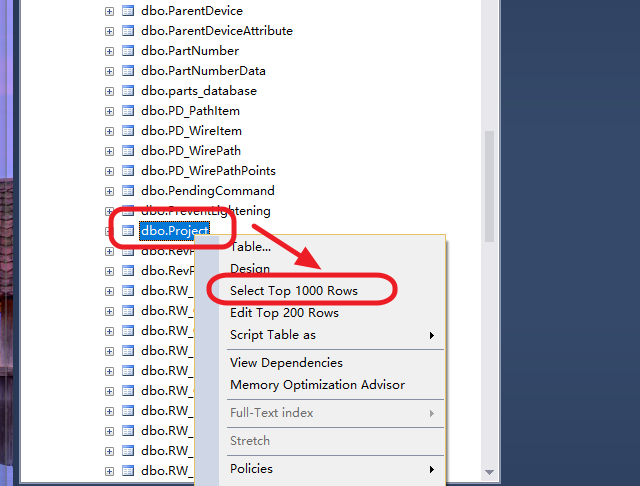Image resolution: width=640 pixels, height=486 pixels.
Task: Select the dbo.ParentDeviceAttribute table name
Action: click(217, 31)
